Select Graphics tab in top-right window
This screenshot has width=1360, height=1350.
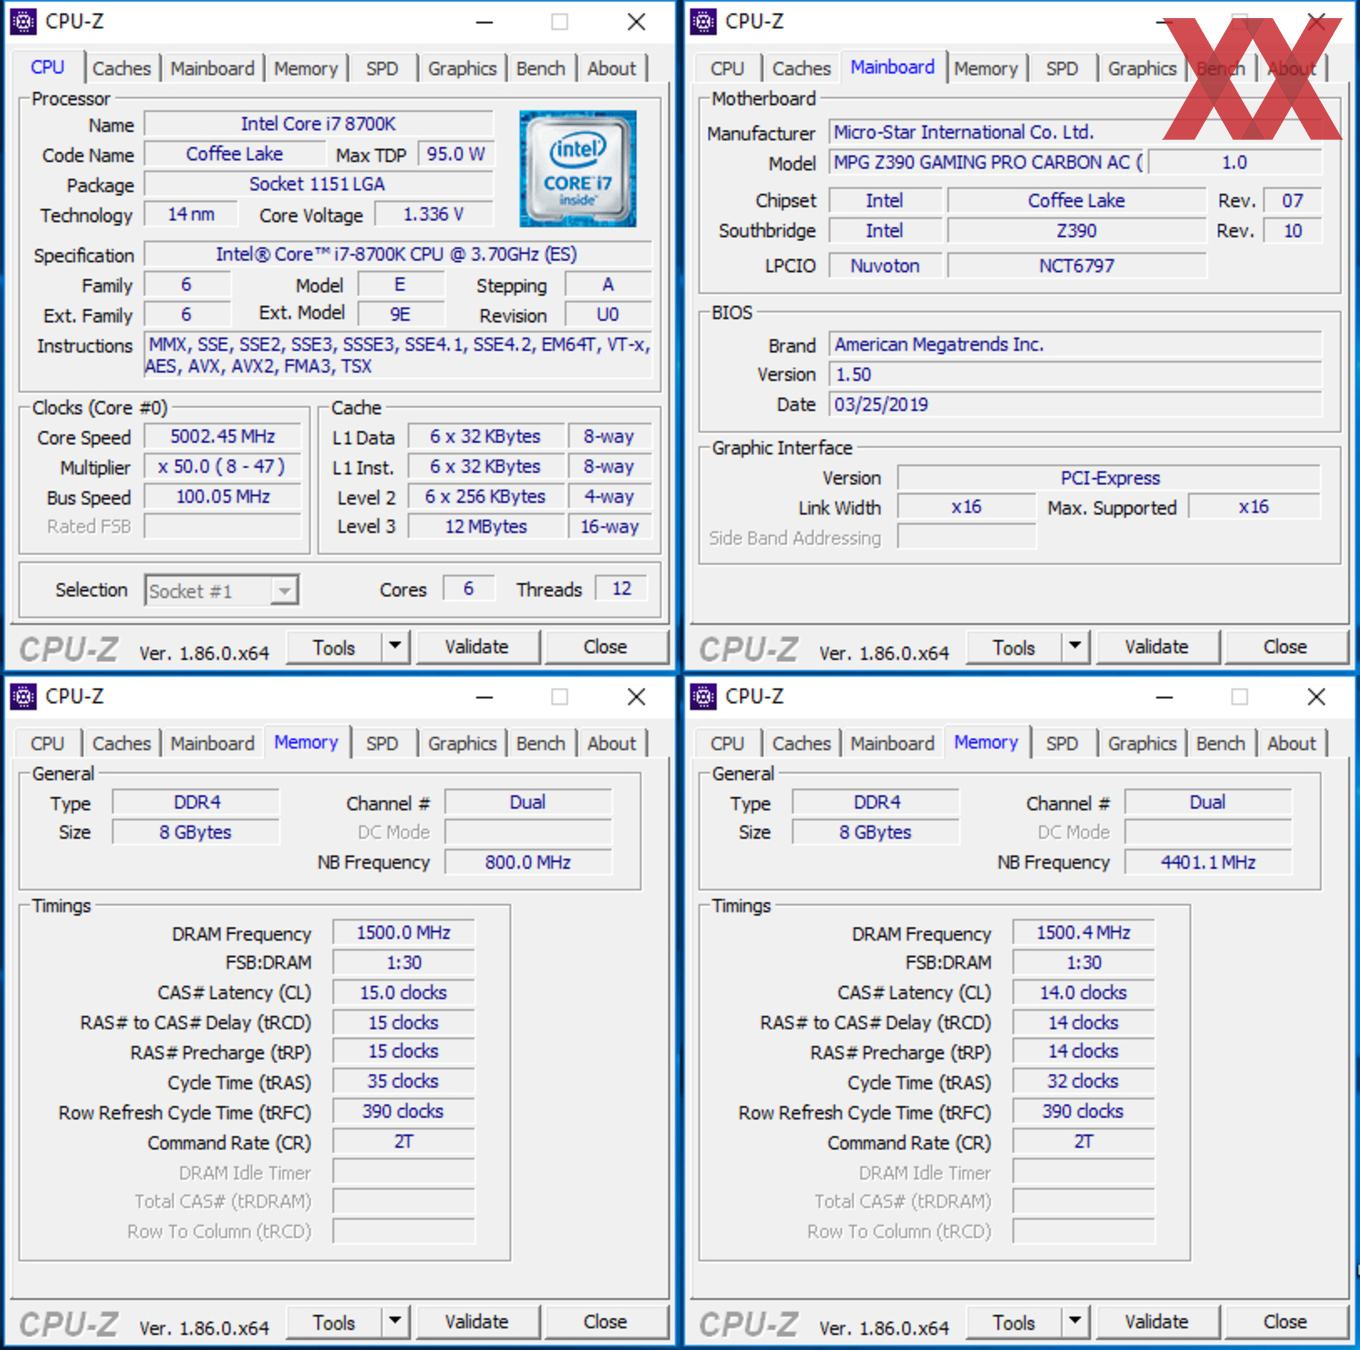tap(1142, 68)
